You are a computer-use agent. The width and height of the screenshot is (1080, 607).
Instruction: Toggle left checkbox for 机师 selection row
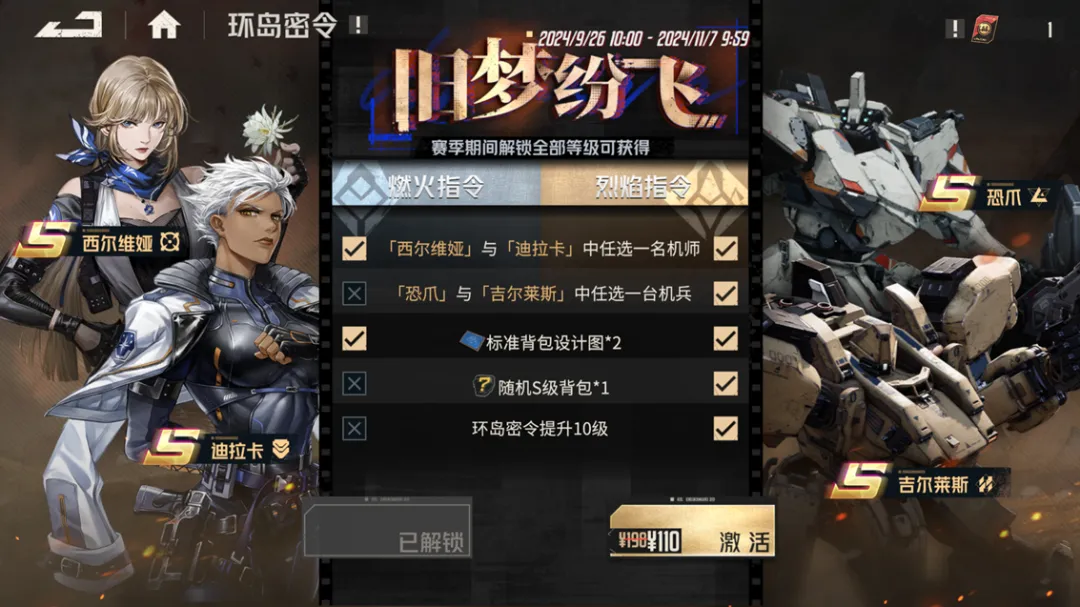(354, 248)
